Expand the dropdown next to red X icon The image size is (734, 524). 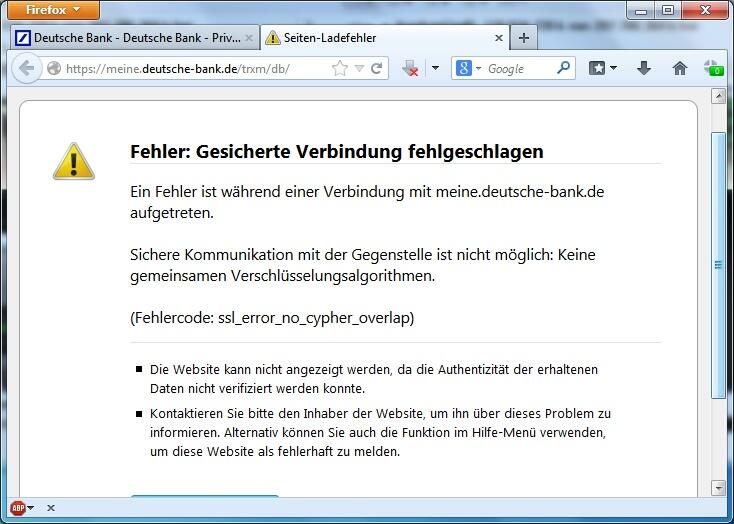[x=435, y=68]
